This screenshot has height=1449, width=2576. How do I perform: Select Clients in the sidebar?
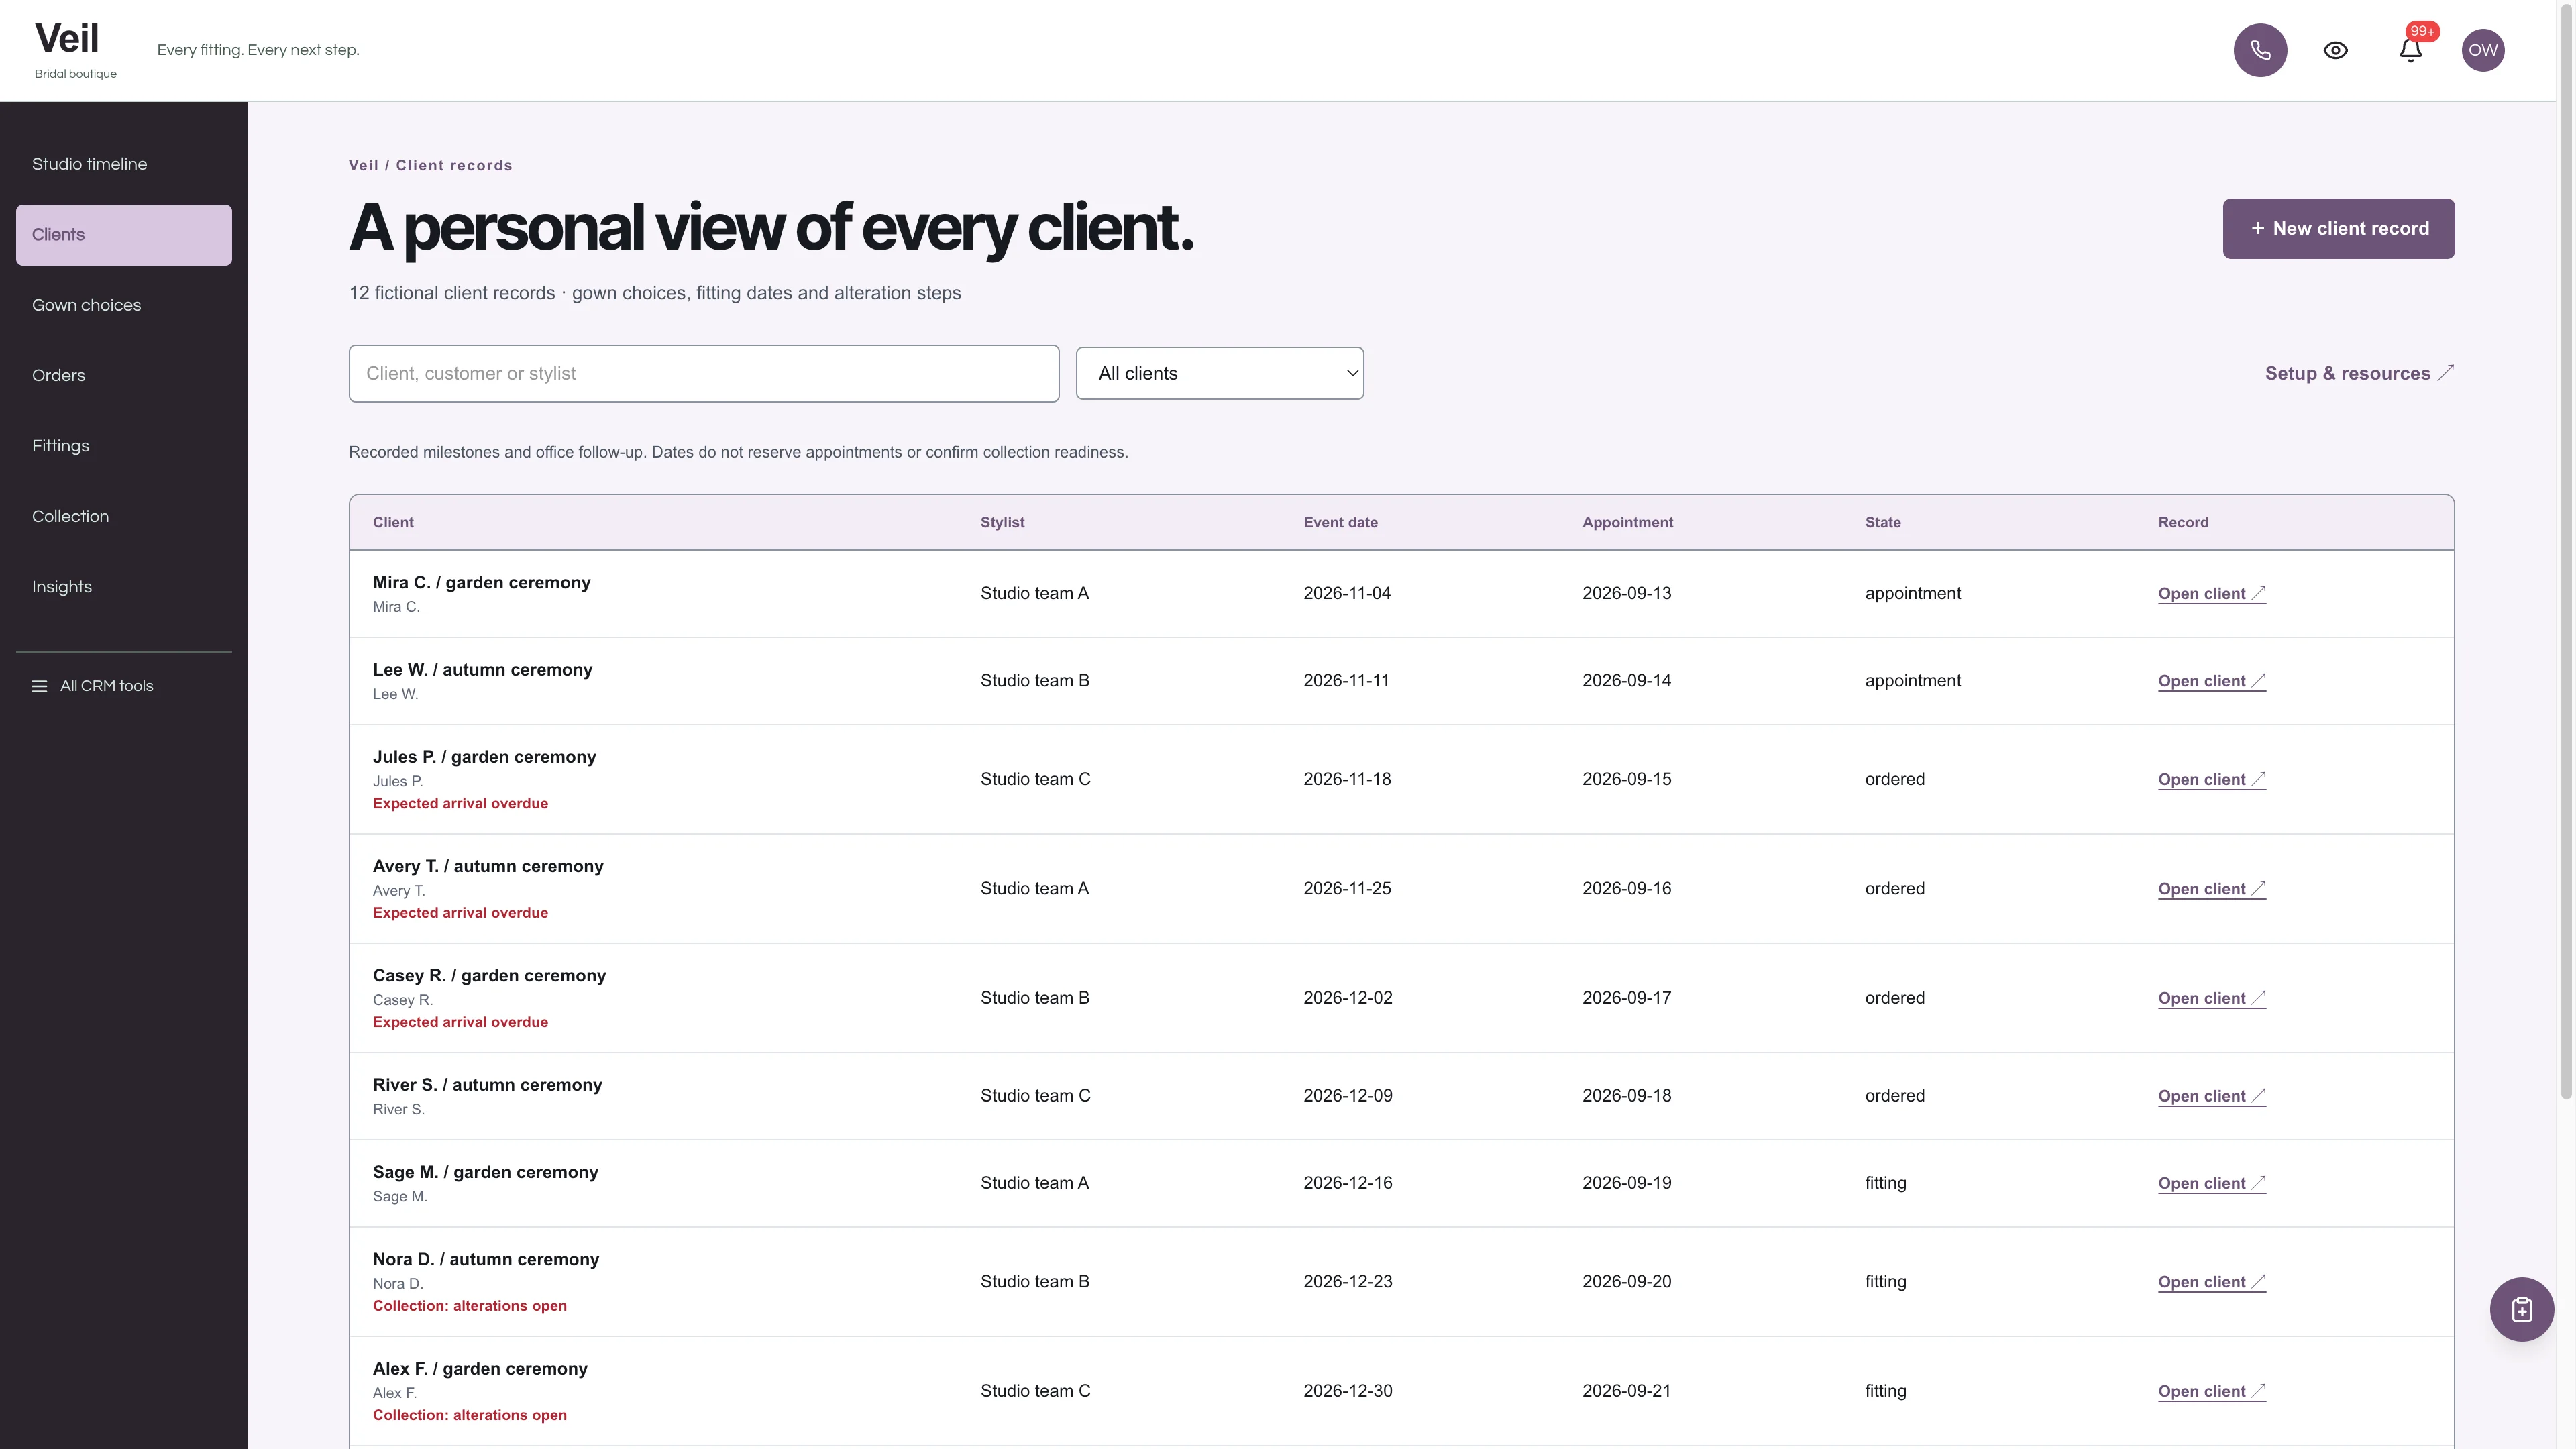point(124,235)
